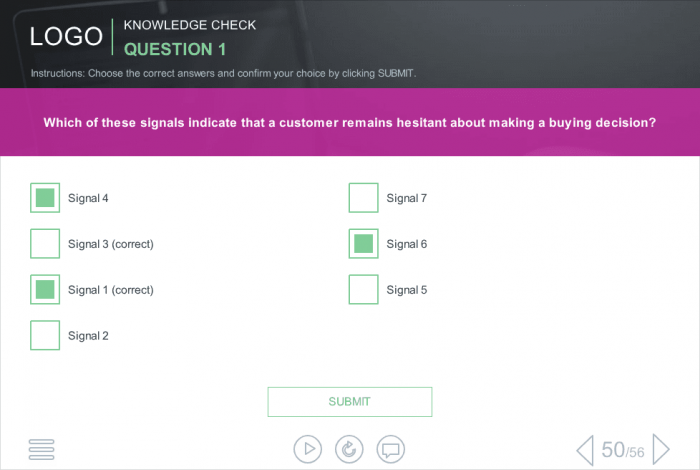Image resolution: width=700 pixels, height=470 pixels.
Task: Click the LOGO in the header
Action: coord(66,37)
